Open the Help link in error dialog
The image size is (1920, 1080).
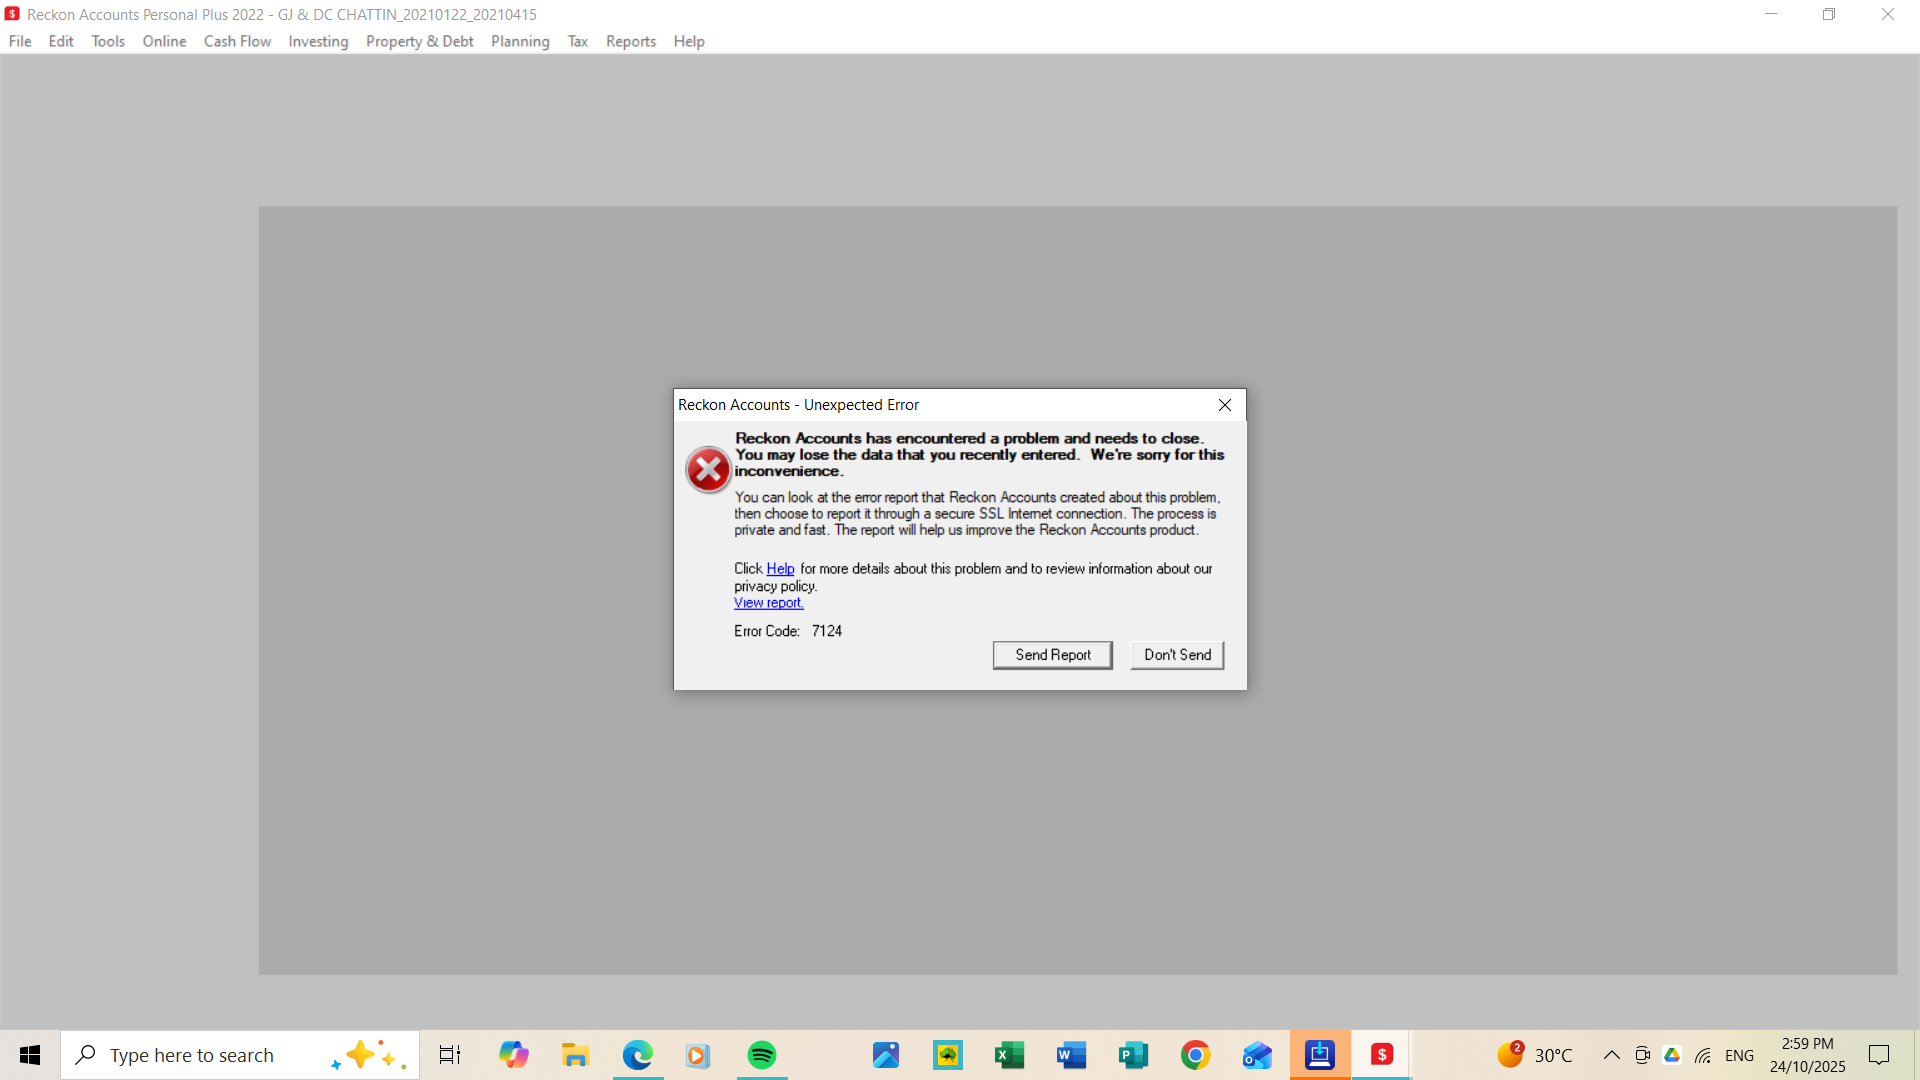click(780, 569)
